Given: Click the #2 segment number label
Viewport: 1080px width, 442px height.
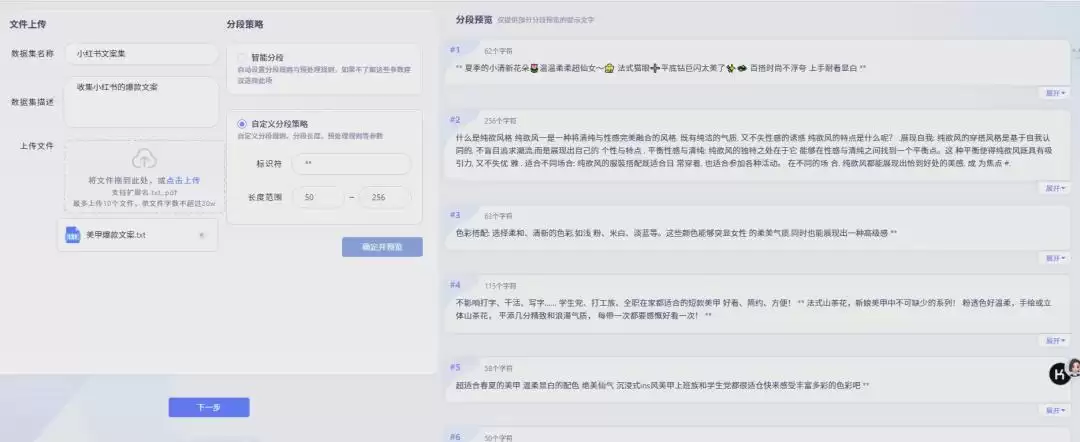Looking at the screenshot, I should (x=455, y=120).
